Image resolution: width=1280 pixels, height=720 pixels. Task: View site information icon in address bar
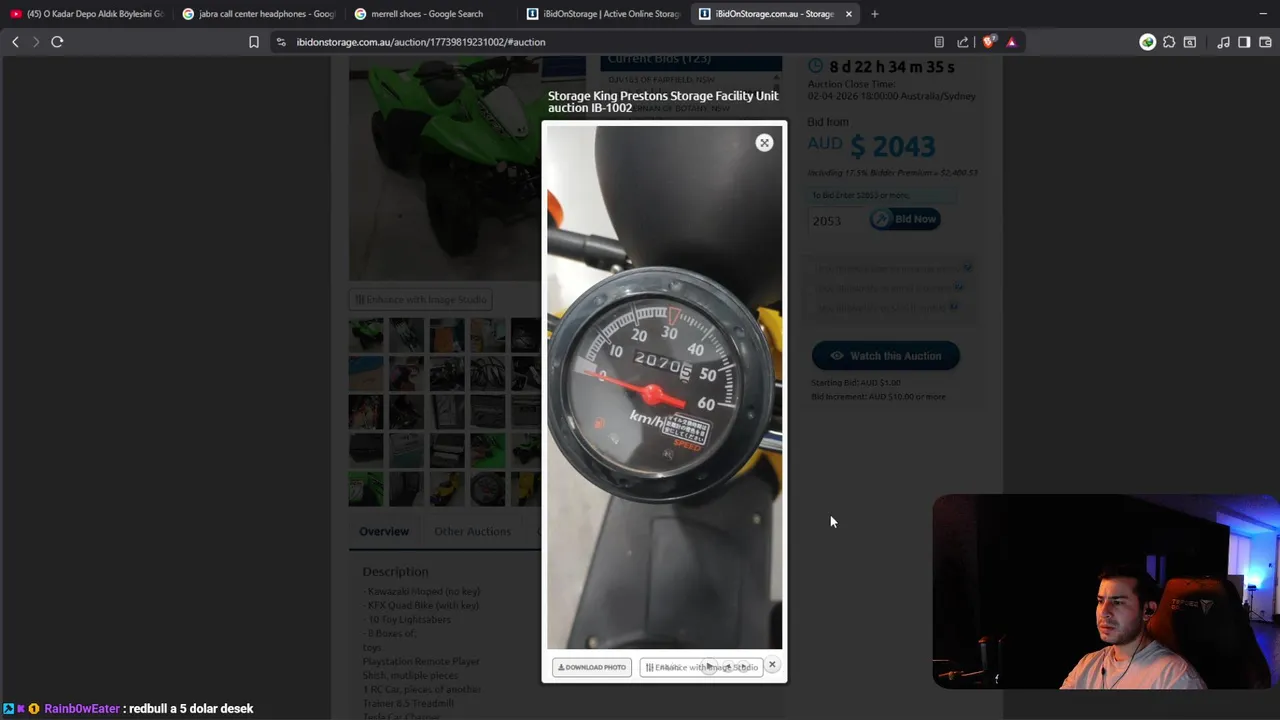coord(281,42)
